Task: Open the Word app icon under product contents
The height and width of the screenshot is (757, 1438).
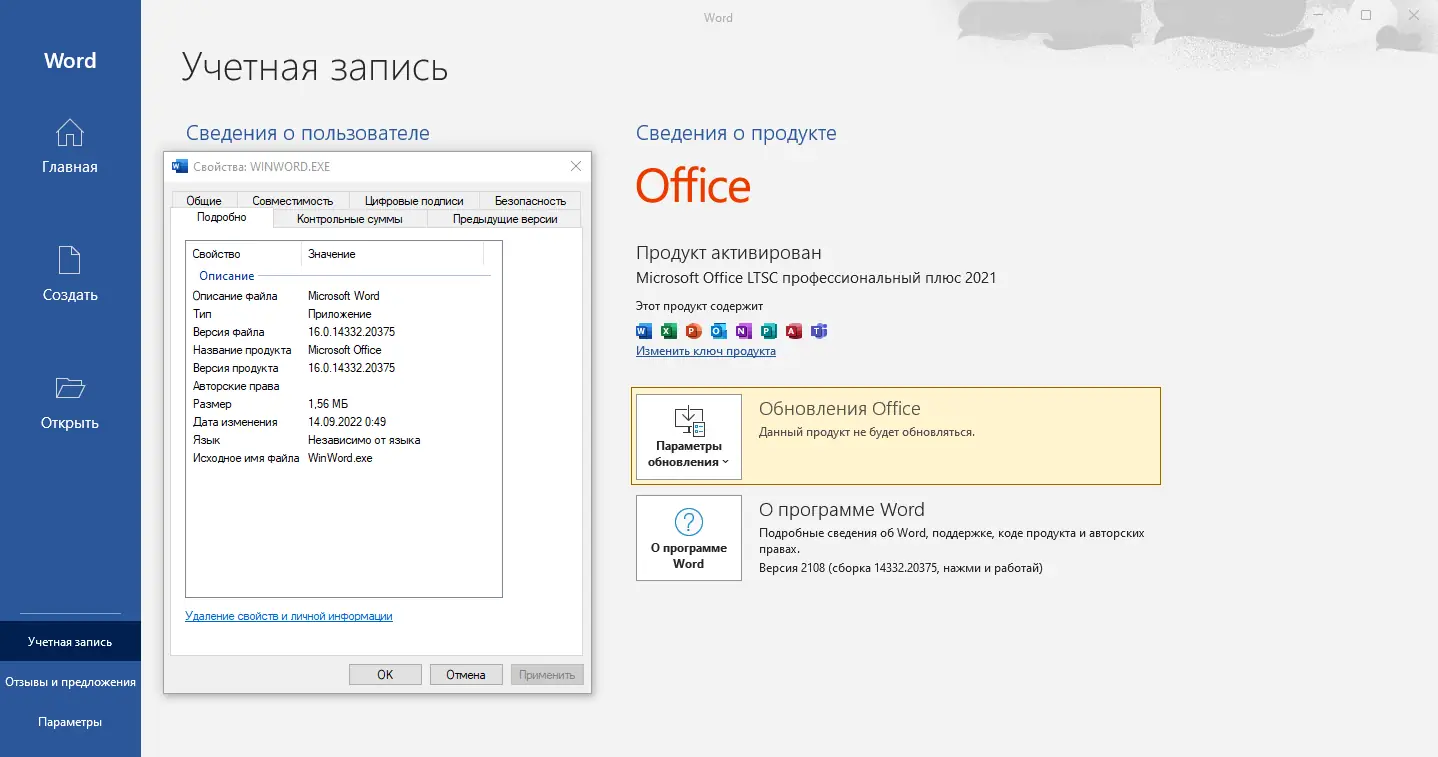Action: click(642, 331)
